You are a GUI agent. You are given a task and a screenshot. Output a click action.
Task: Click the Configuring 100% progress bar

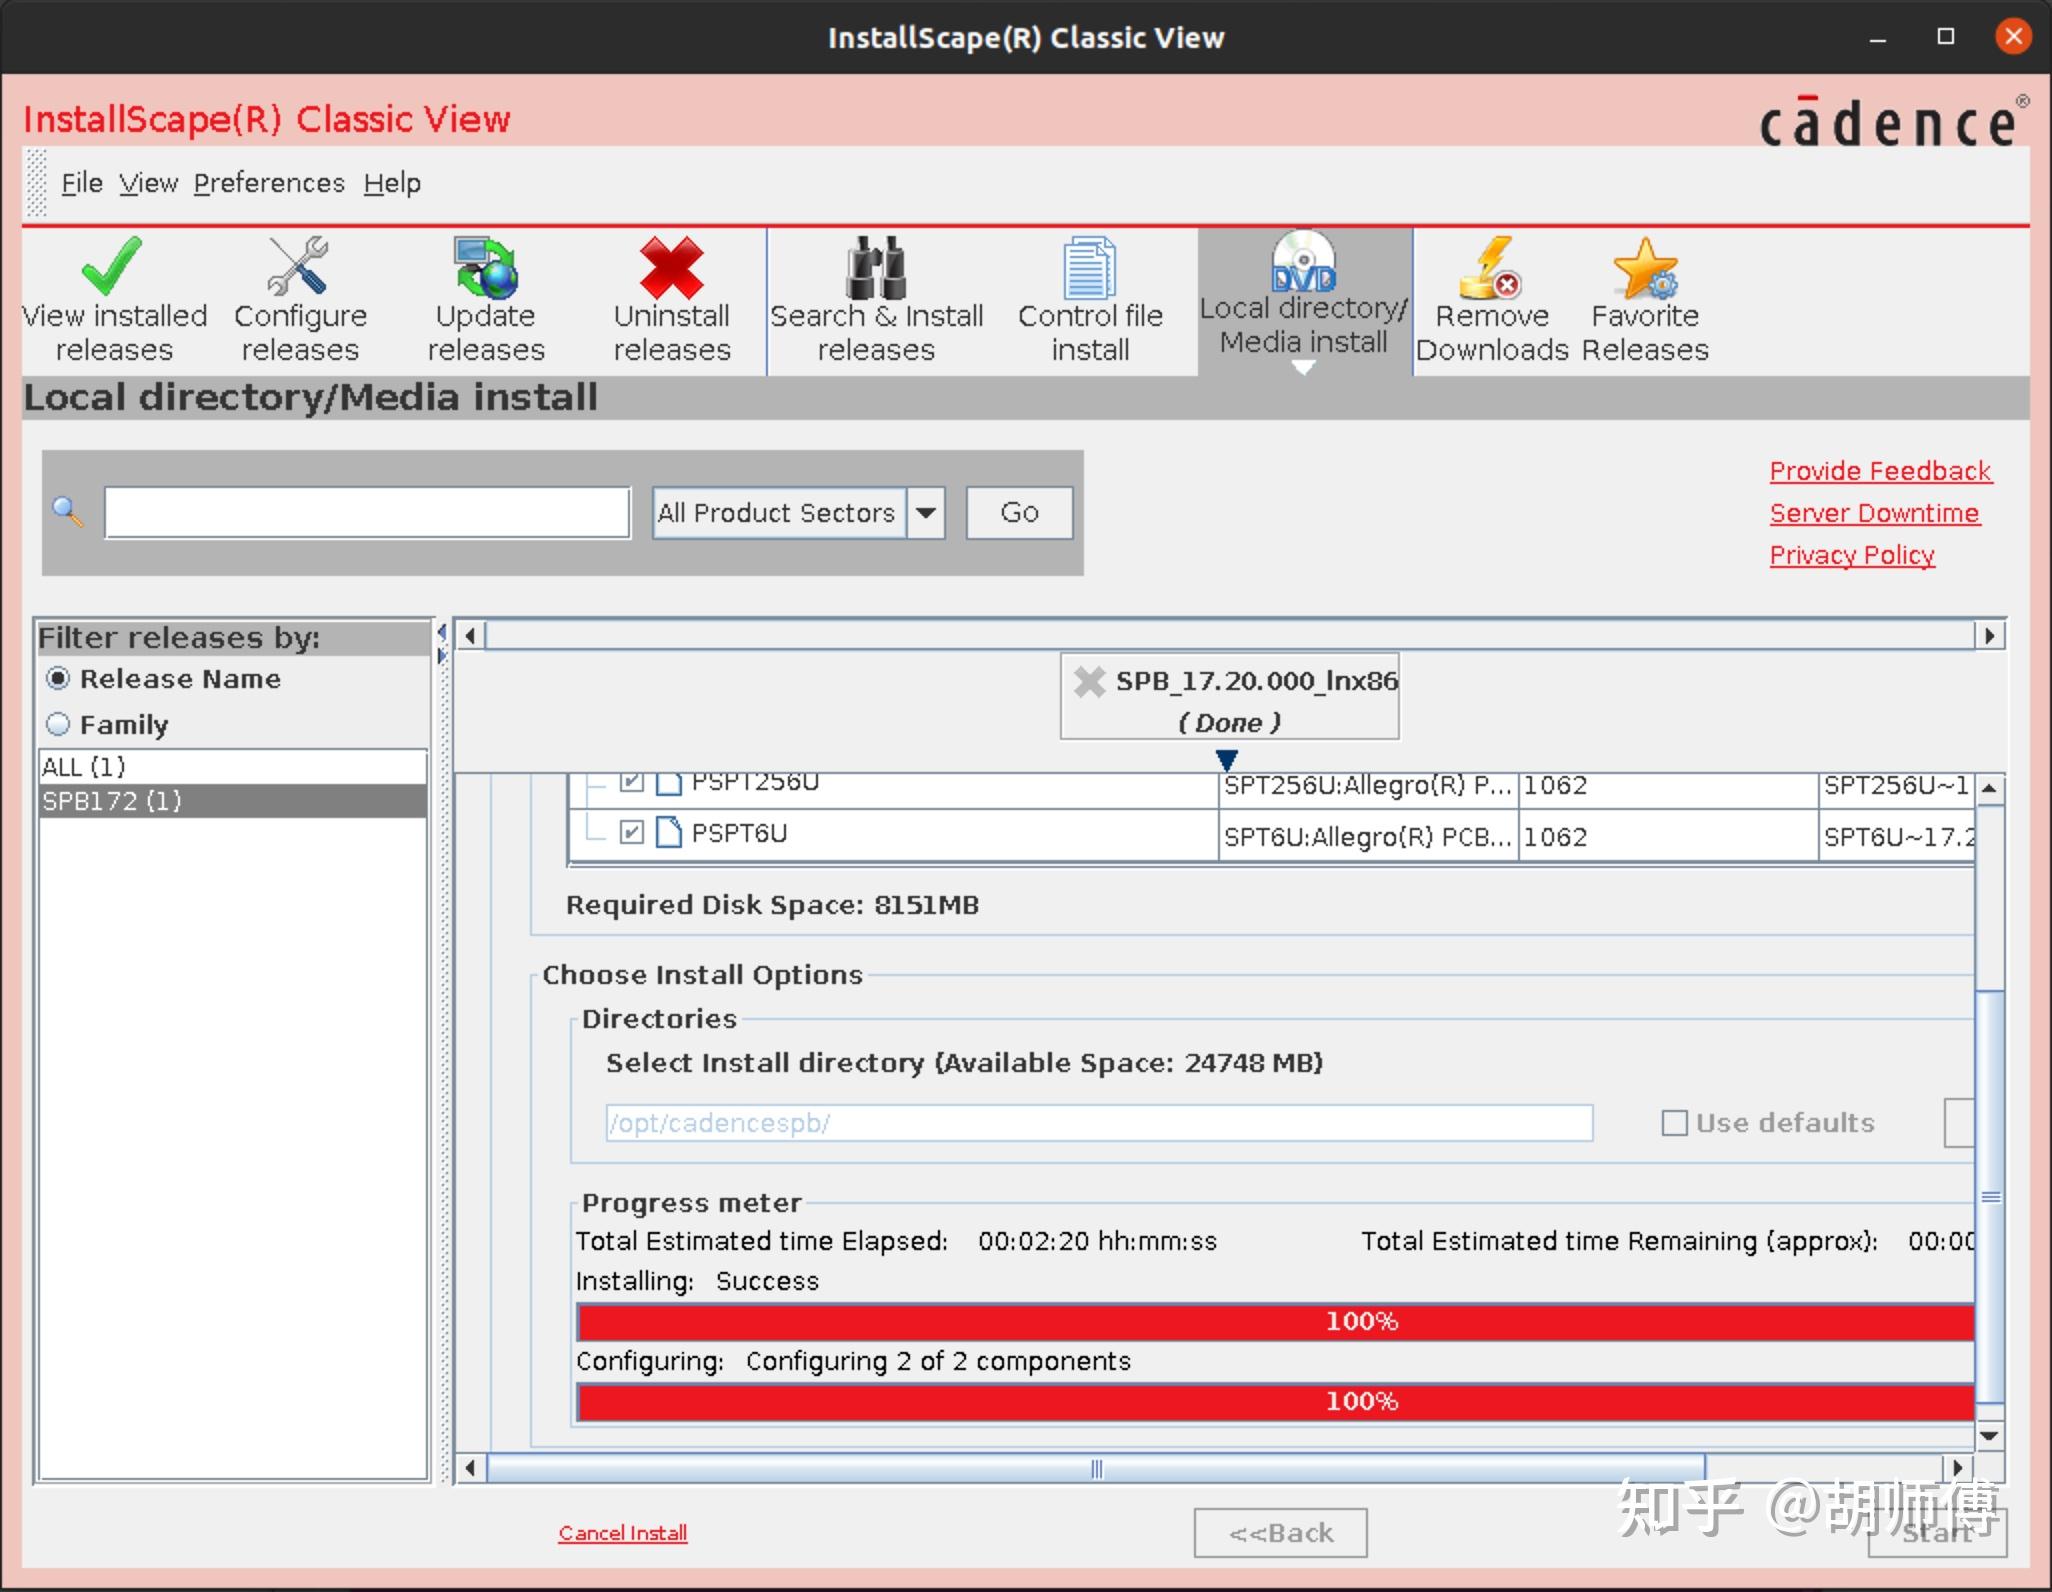1276,1401
